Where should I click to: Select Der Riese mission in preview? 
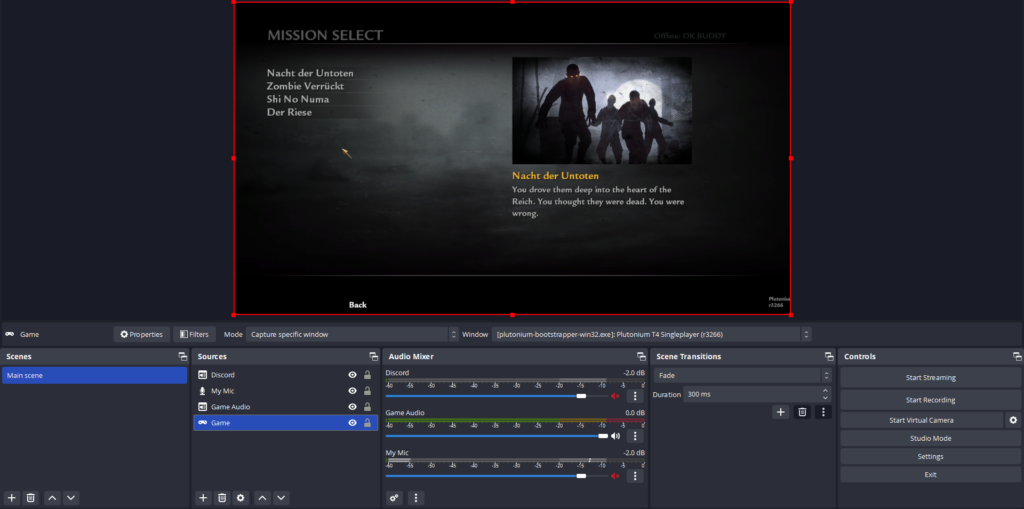pos(289,112)
